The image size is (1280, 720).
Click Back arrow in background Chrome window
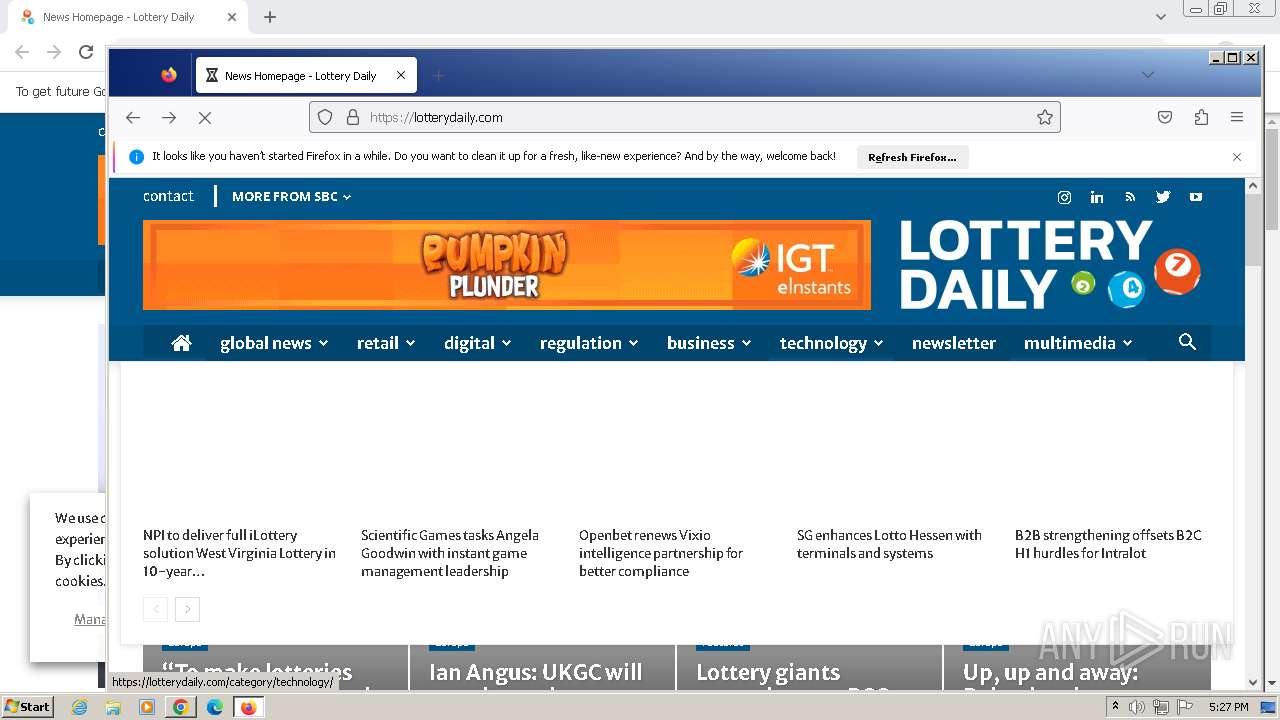[x=22, y=52]
